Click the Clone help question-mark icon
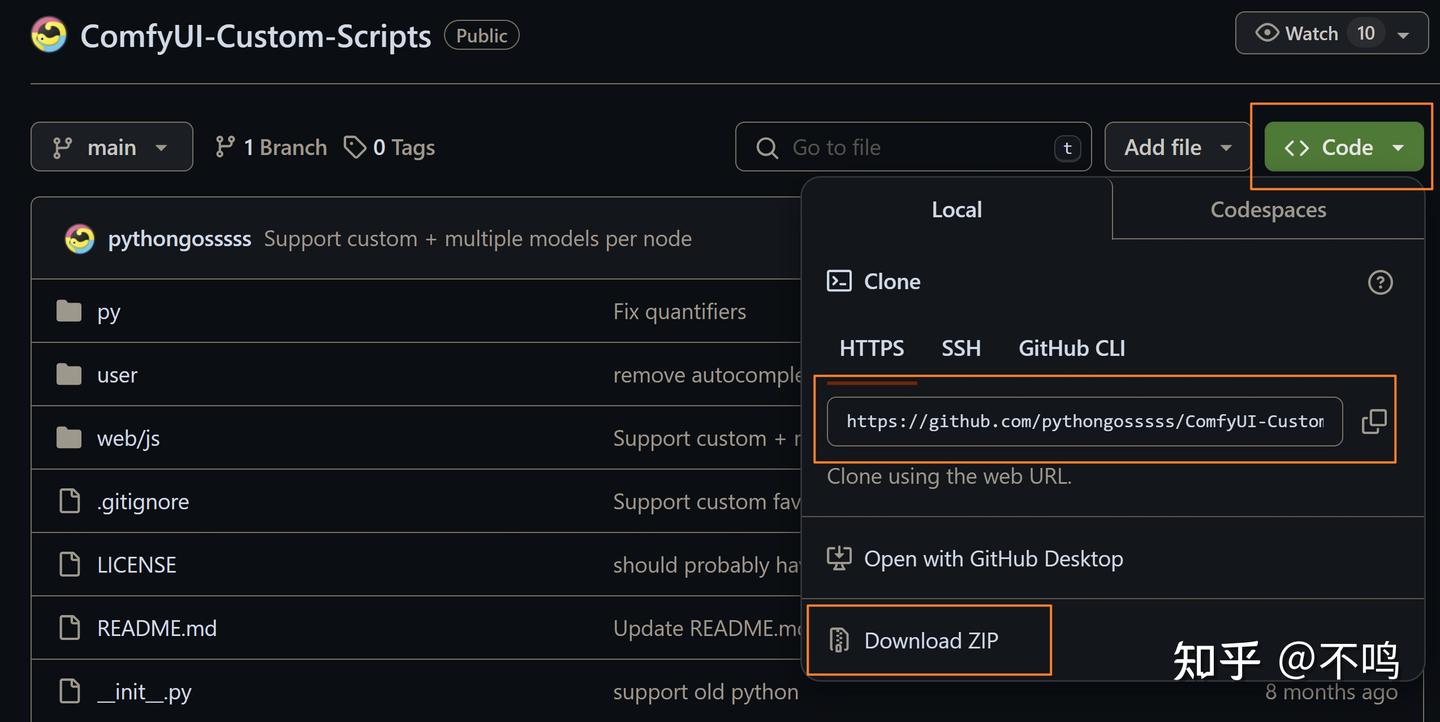The height and width of the screenshot is (722, 1440). pos(1380,283)
